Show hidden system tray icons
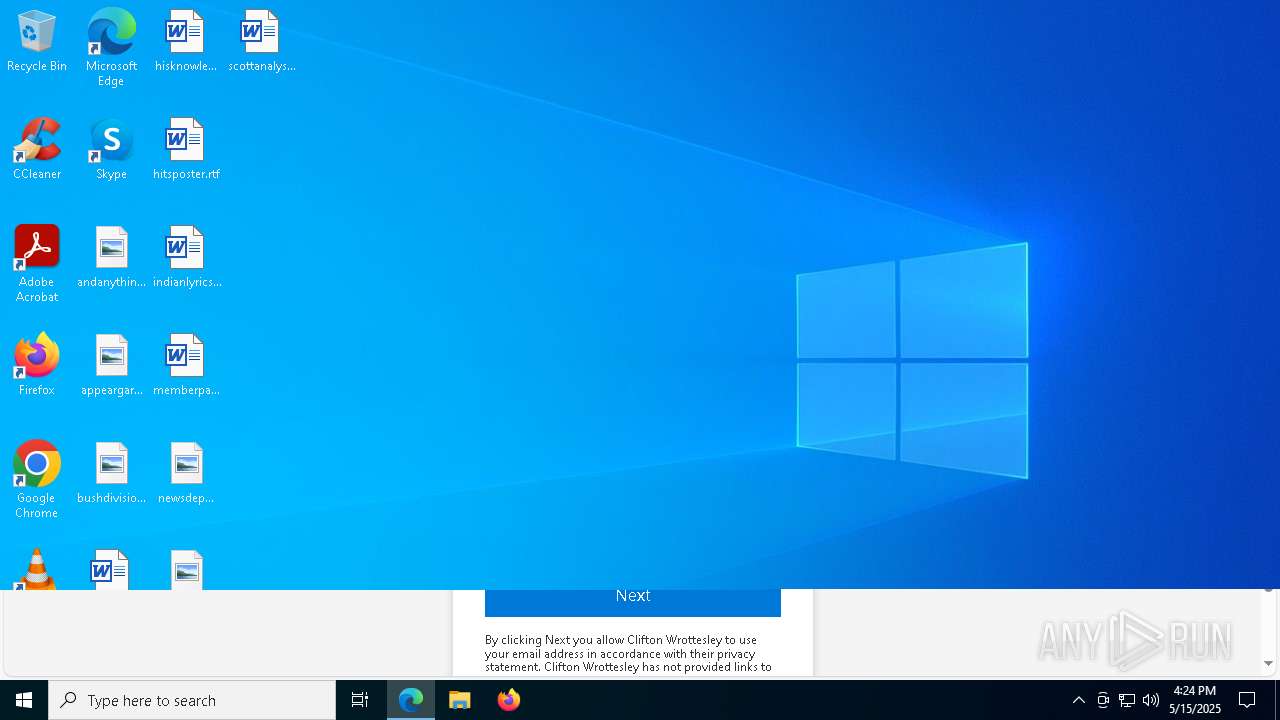 coord(1079,700)
